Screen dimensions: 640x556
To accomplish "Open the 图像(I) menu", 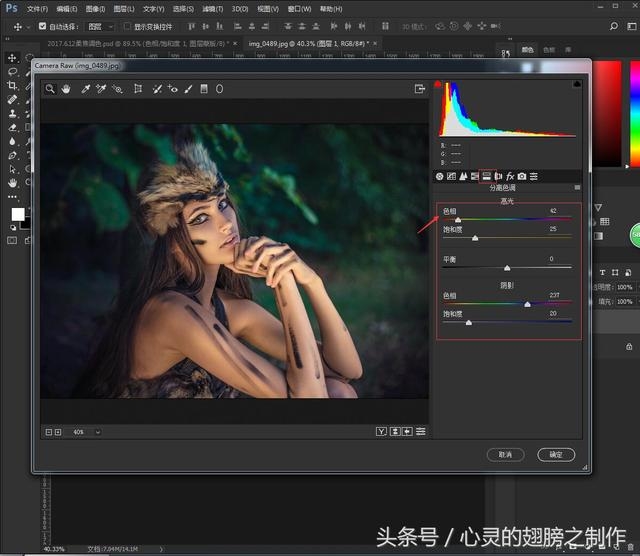I will coord(96,9).
